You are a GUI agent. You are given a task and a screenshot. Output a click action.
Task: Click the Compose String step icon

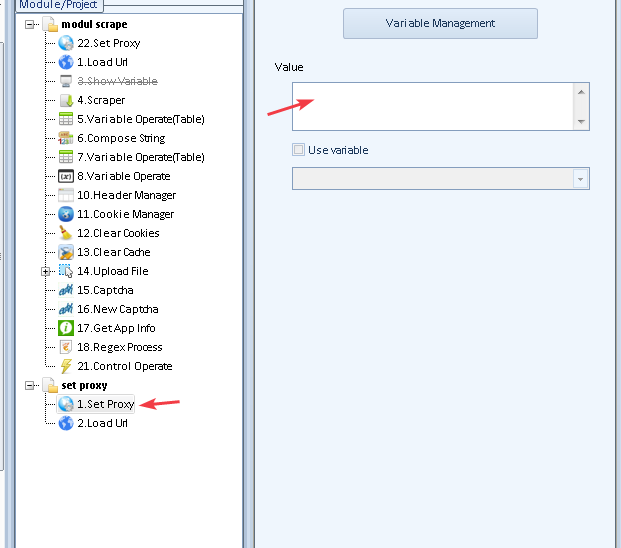(x=66, y=138)
